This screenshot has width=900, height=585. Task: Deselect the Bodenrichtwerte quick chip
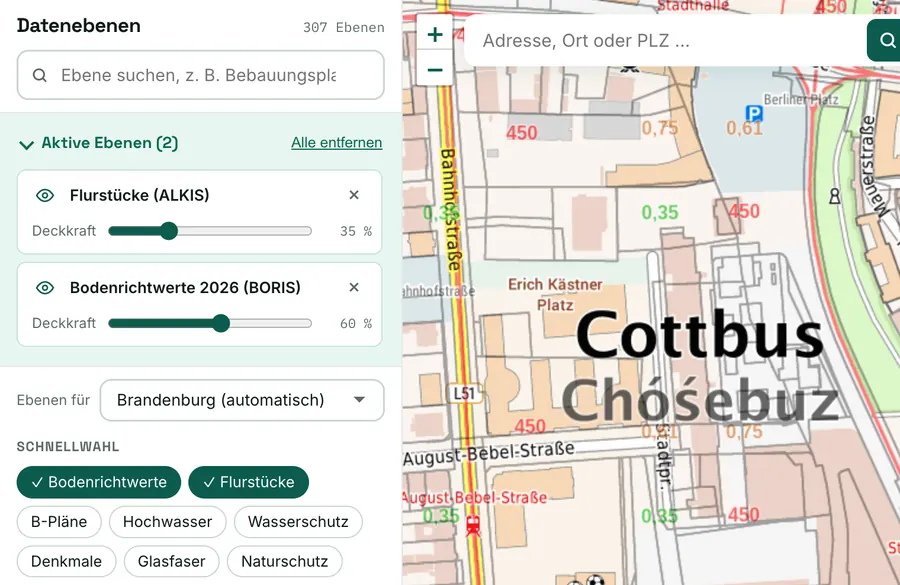99,482
